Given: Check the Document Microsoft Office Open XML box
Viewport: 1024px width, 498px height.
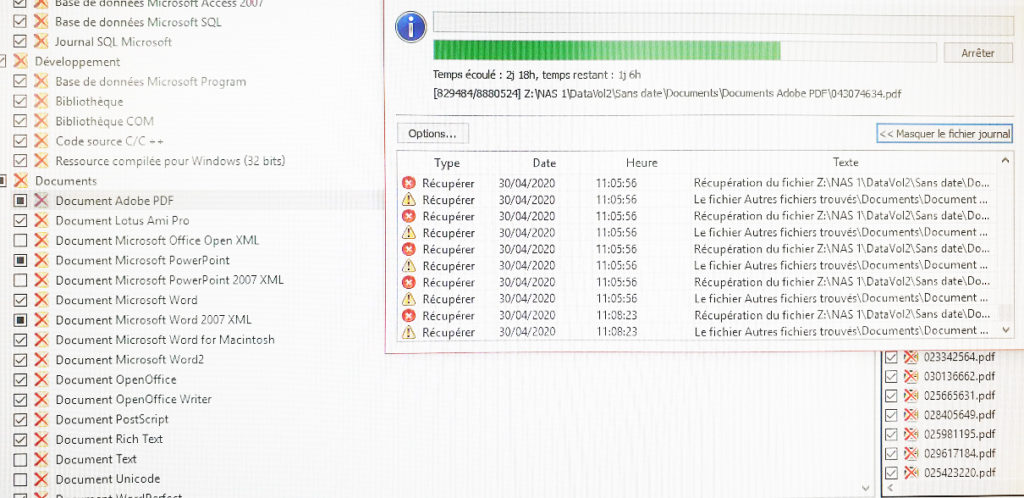Looking at the screenshot, I should [20, 240].
